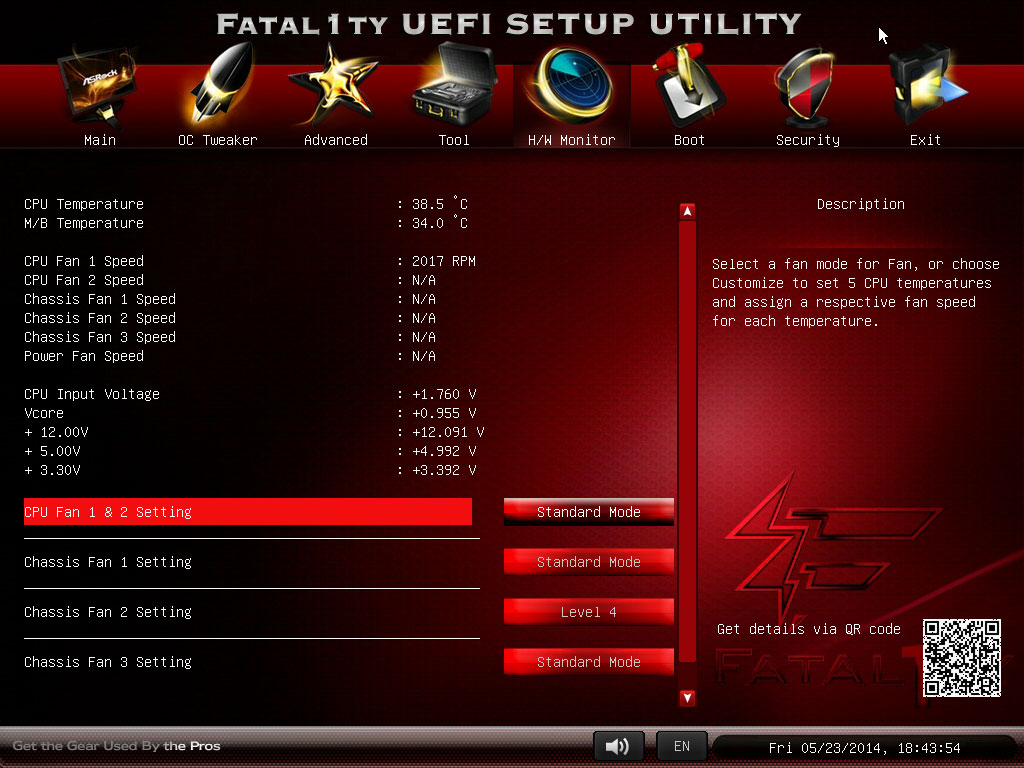1024x768 pixels.
Task: Switch to the Tool tab label
Action: tap(454, 140)
